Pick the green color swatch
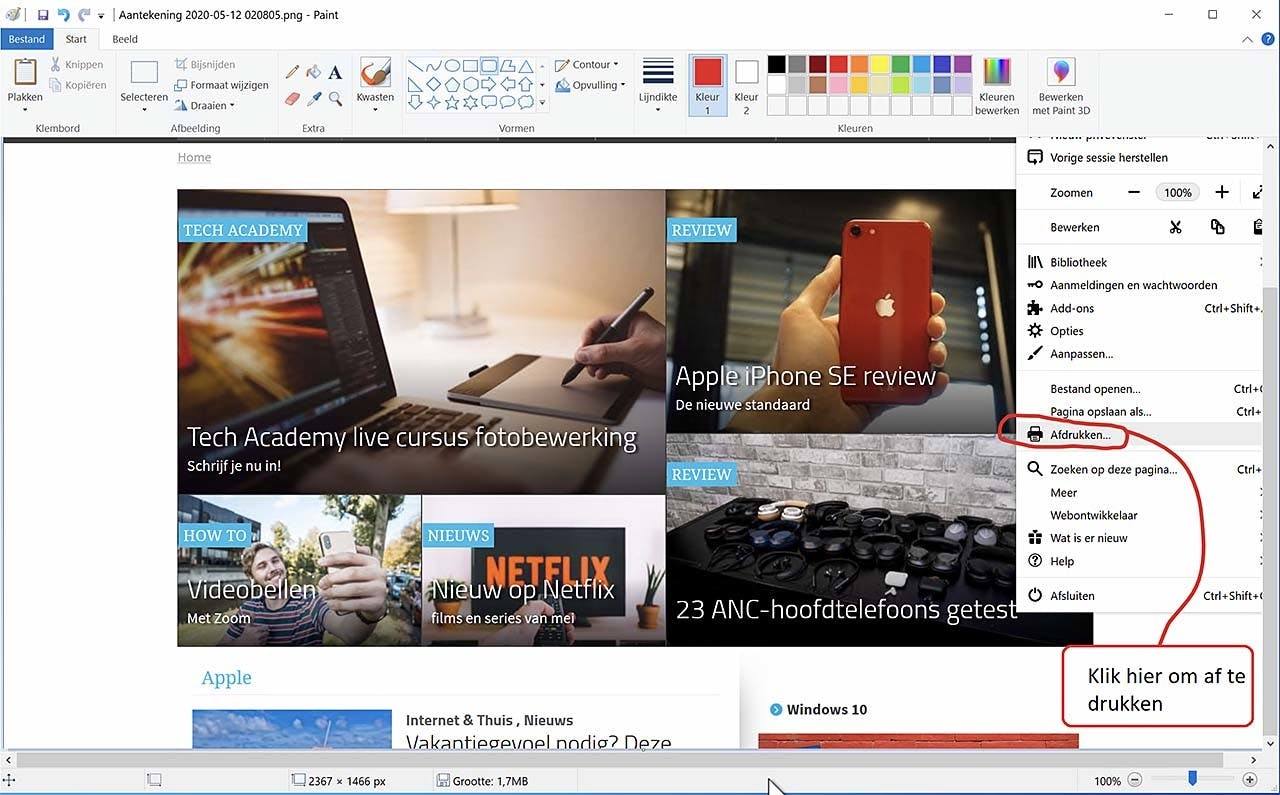 [x=901, y=65]
